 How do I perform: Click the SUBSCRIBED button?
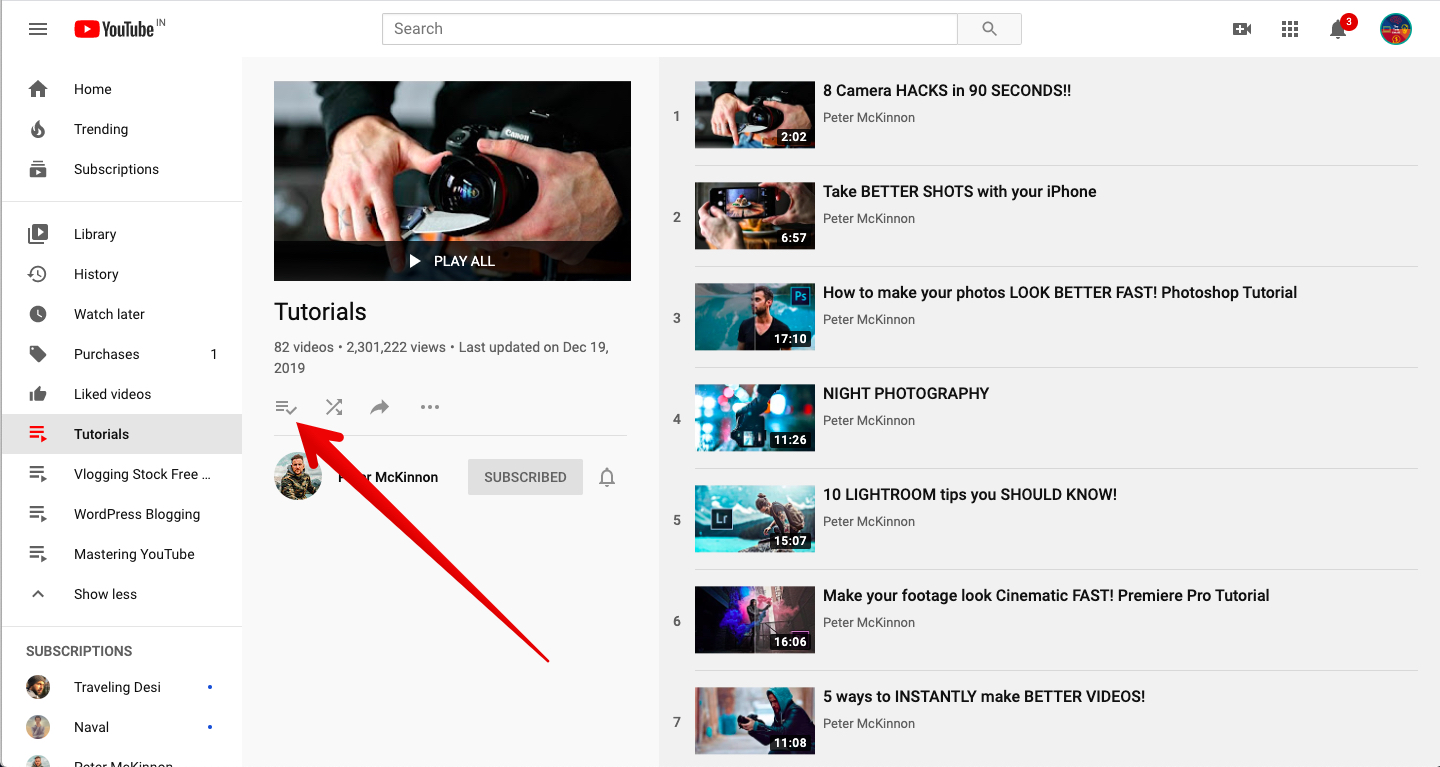click(525, 477)
